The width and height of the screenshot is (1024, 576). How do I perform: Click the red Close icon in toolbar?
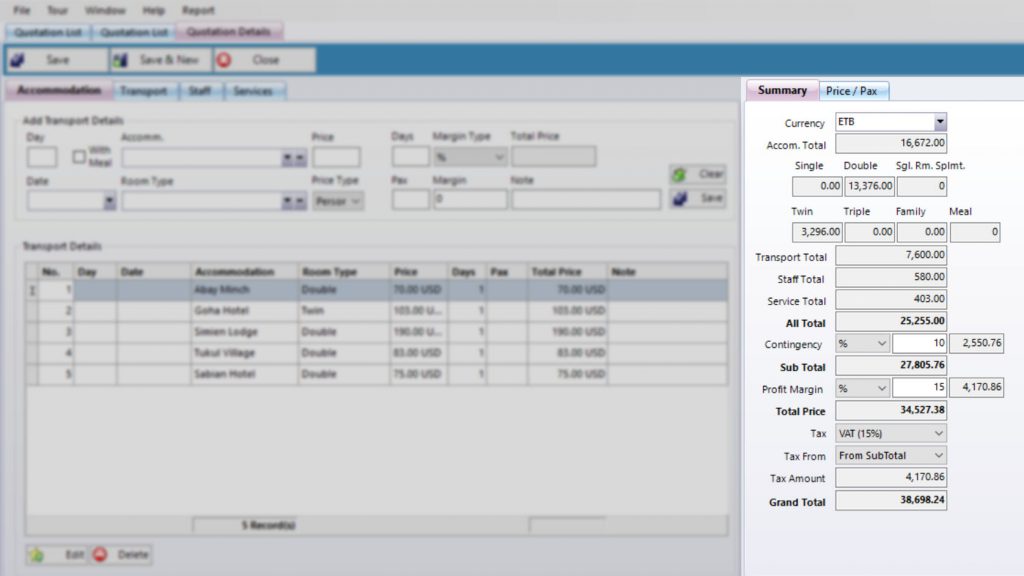coord(224,60)
